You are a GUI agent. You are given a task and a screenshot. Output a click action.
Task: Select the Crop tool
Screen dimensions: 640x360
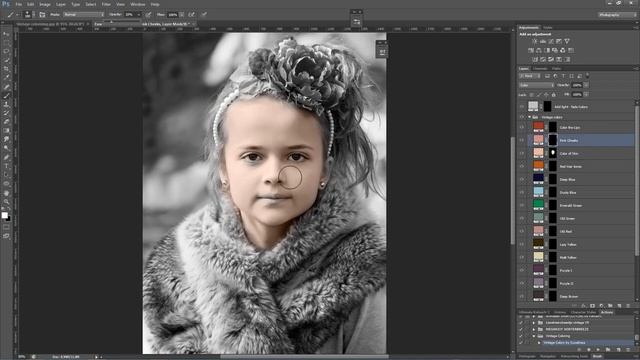tap(6, 69)
